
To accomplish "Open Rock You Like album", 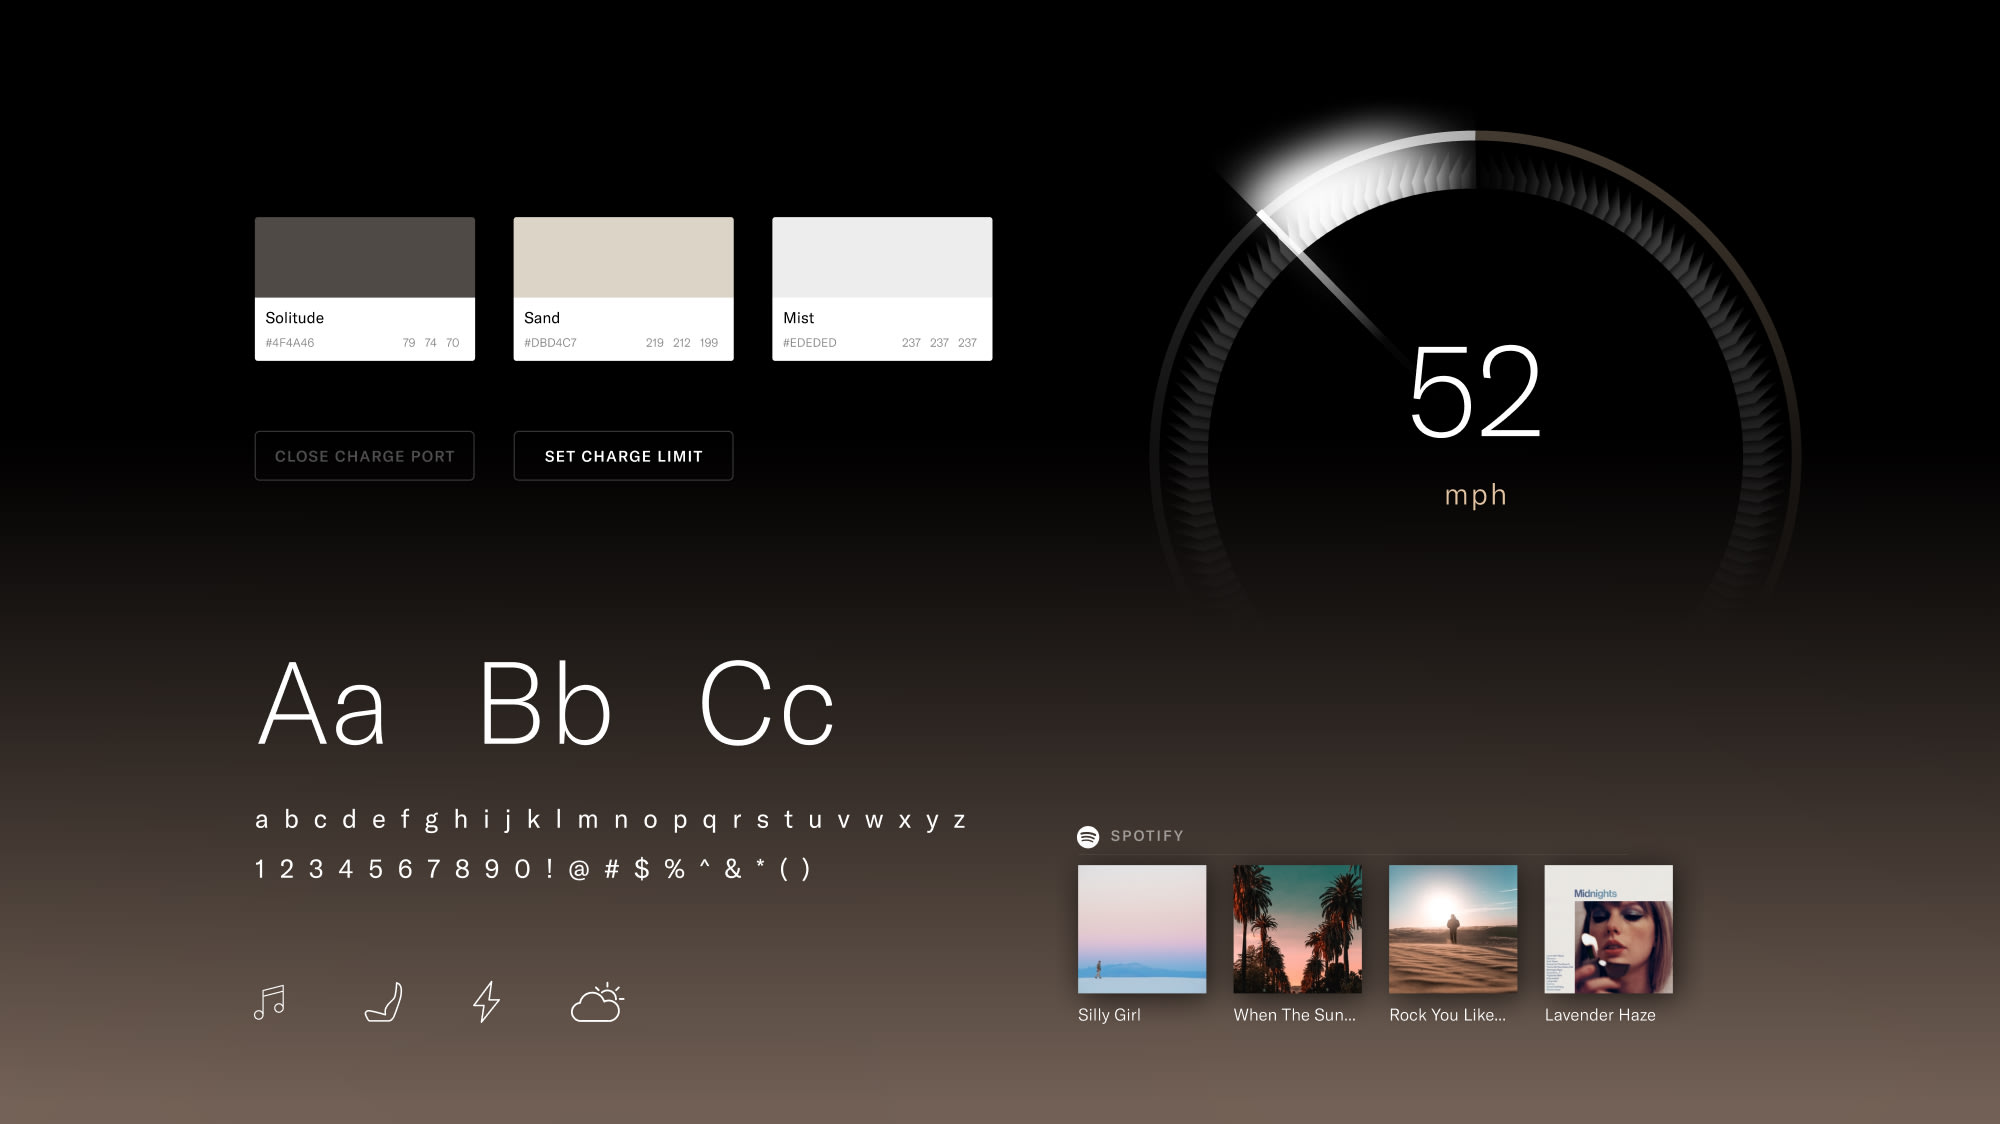I will (x=1451, y=929).
